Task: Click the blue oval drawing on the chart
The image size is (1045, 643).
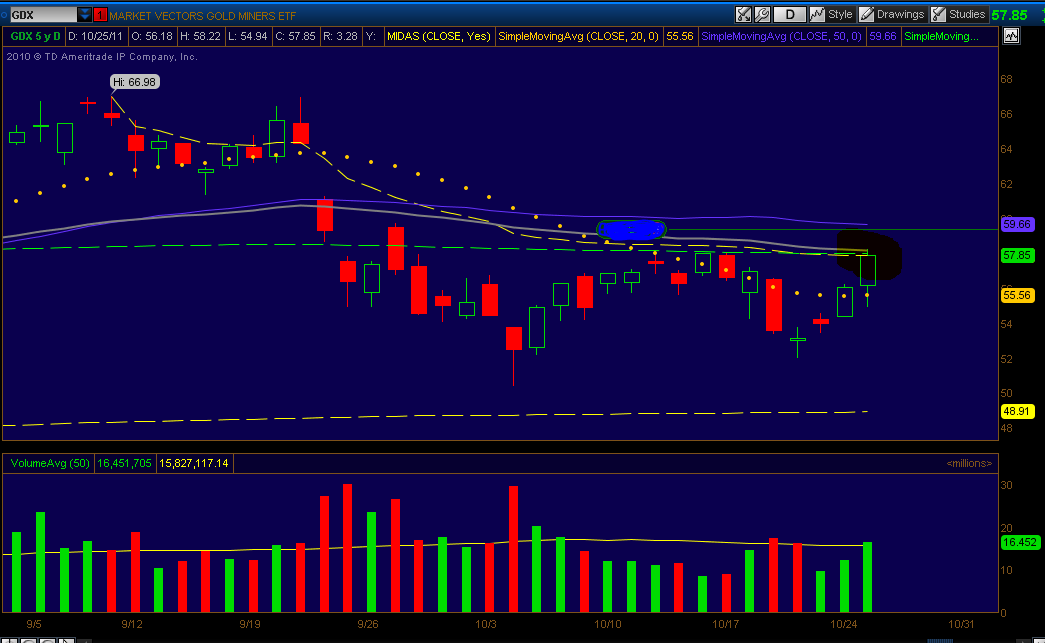Action: 631,230
